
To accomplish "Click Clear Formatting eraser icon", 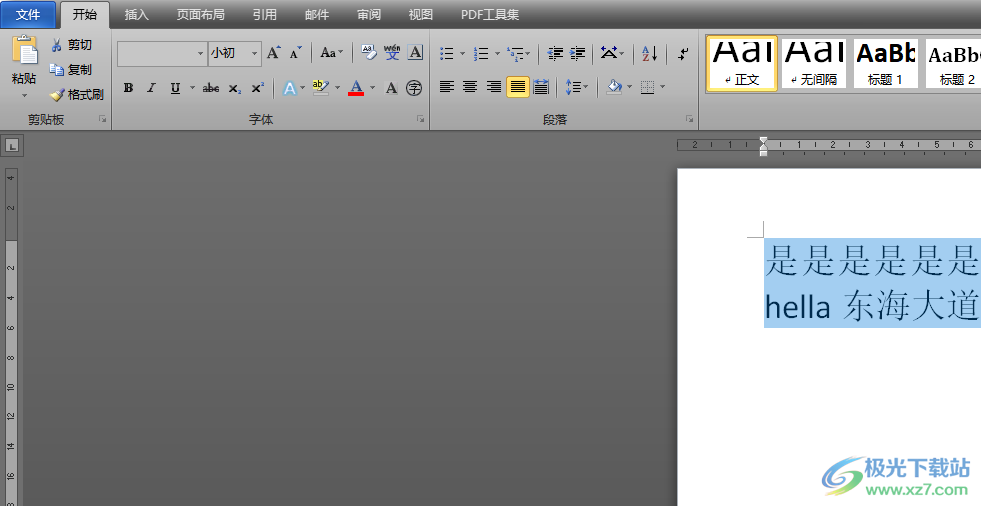I will [369, 53].
